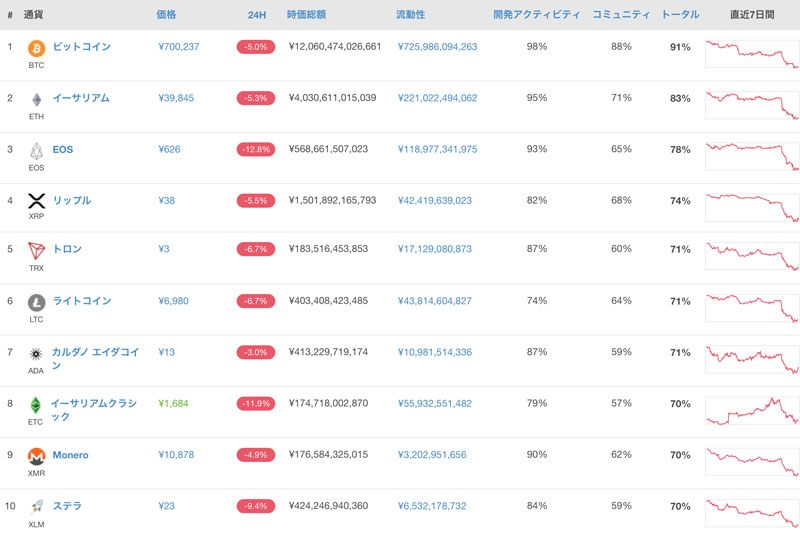Sort table by 価格 column header
Screen dimensions: 800x533
(166, 14)
